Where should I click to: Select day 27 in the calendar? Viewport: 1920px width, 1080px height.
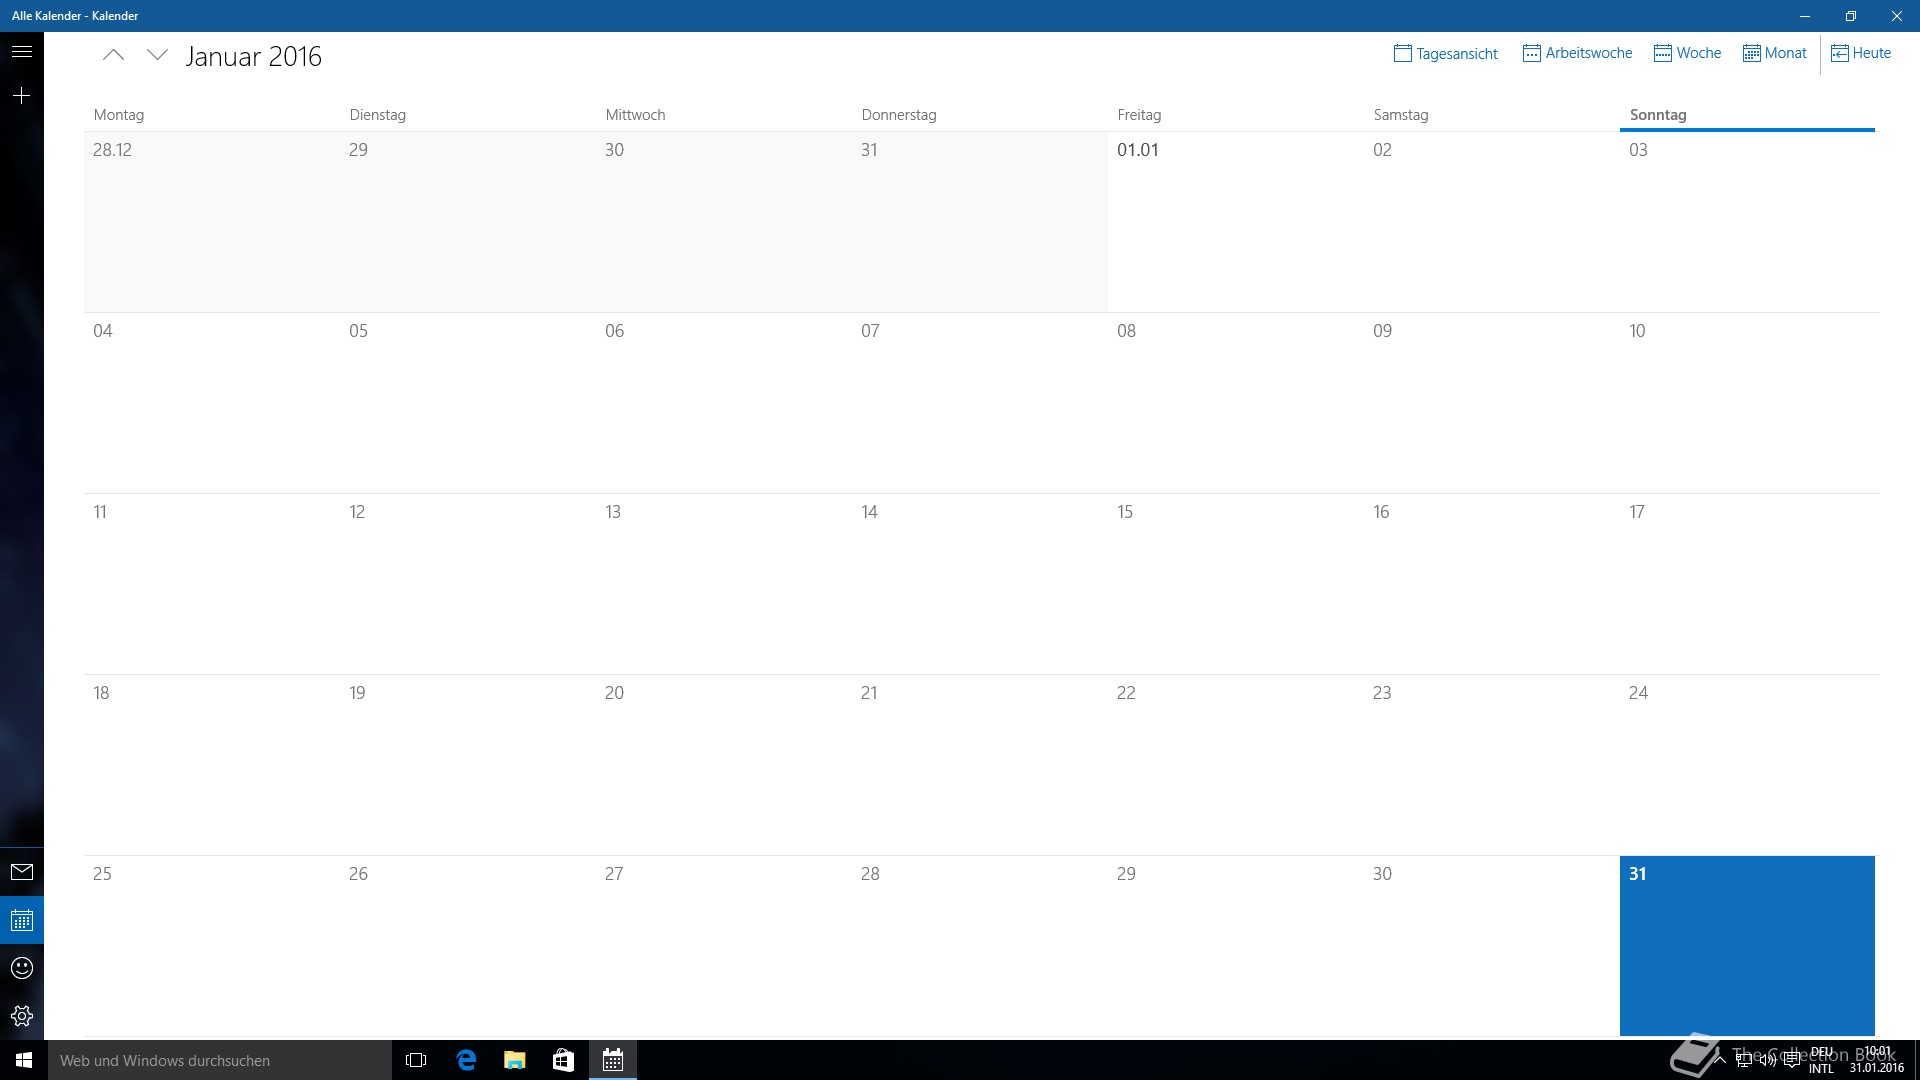[x=724, y=946]
